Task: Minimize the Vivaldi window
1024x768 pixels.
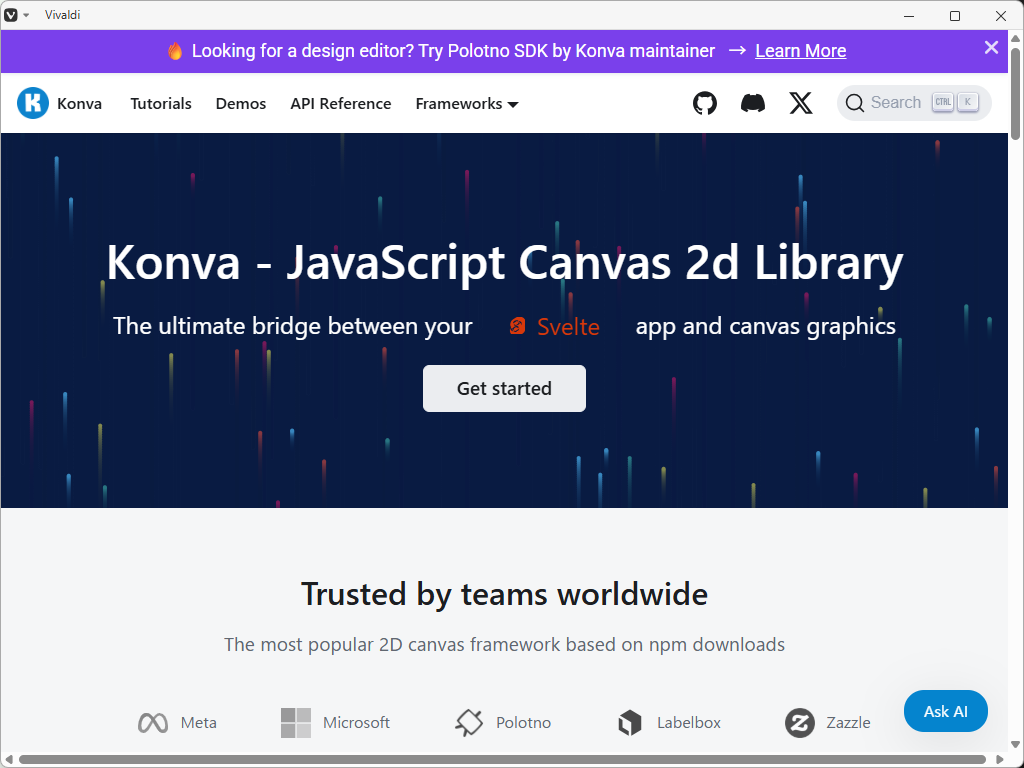Action: tap(909, 16)
